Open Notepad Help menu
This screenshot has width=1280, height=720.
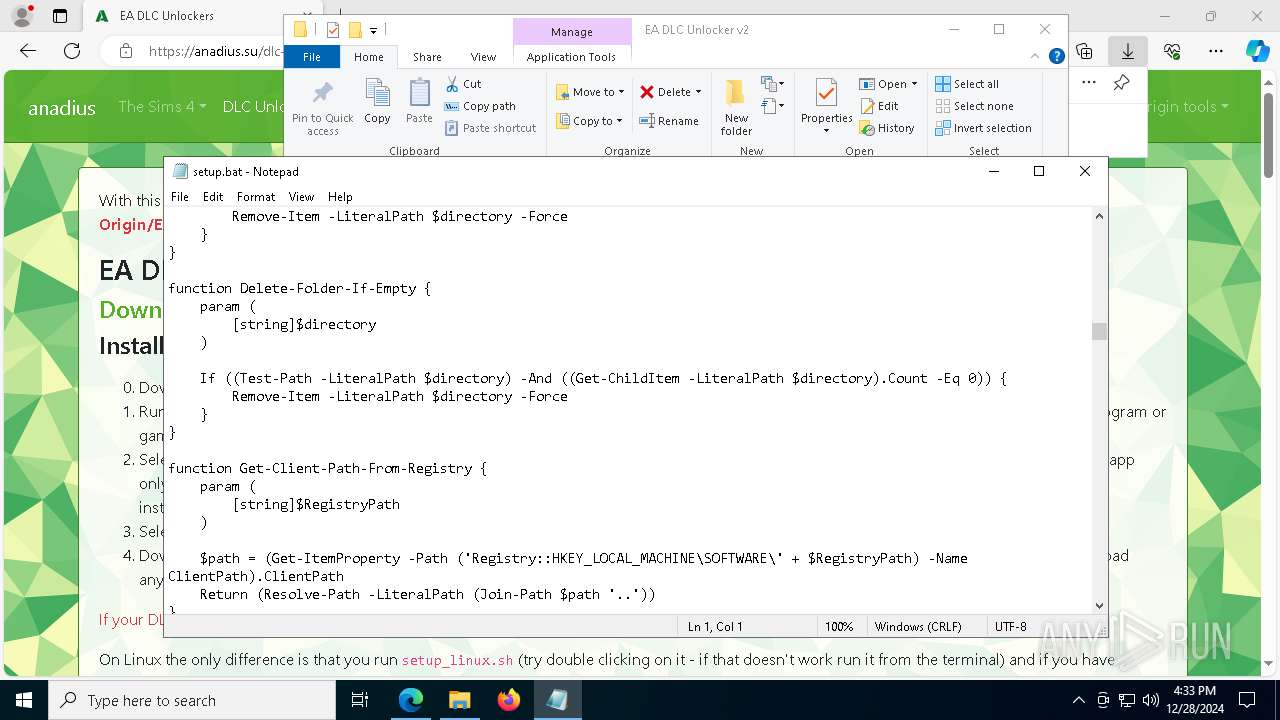[x=340, y=197]
